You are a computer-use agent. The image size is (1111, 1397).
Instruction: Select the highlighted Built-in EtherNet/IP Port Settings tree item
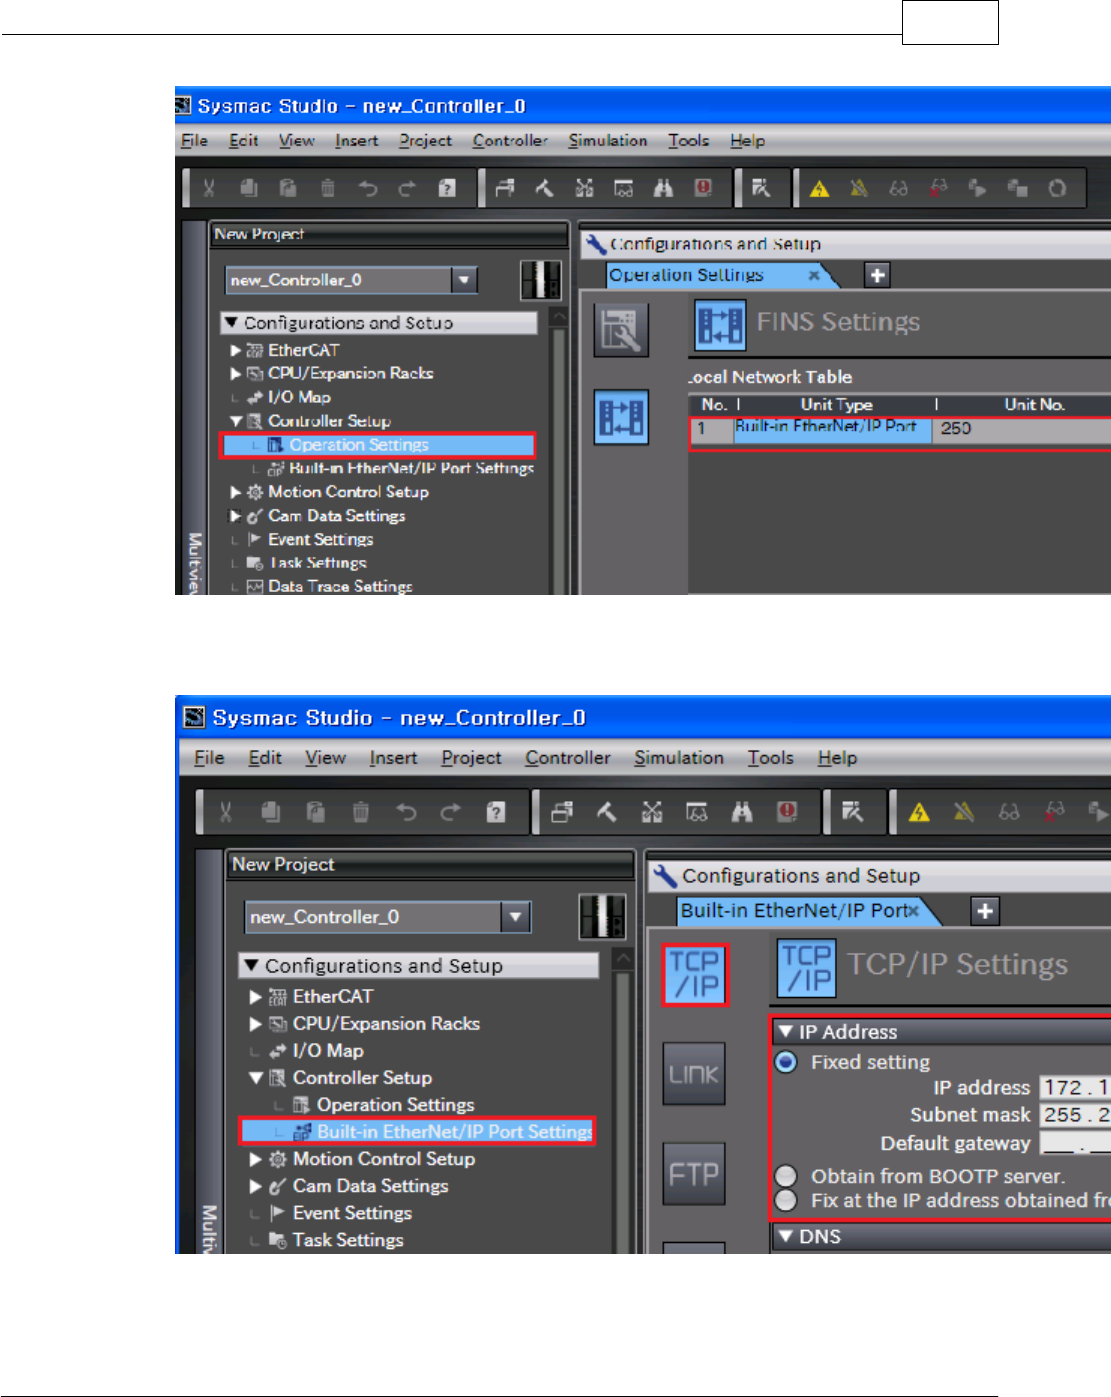(x=417, y=1132)
